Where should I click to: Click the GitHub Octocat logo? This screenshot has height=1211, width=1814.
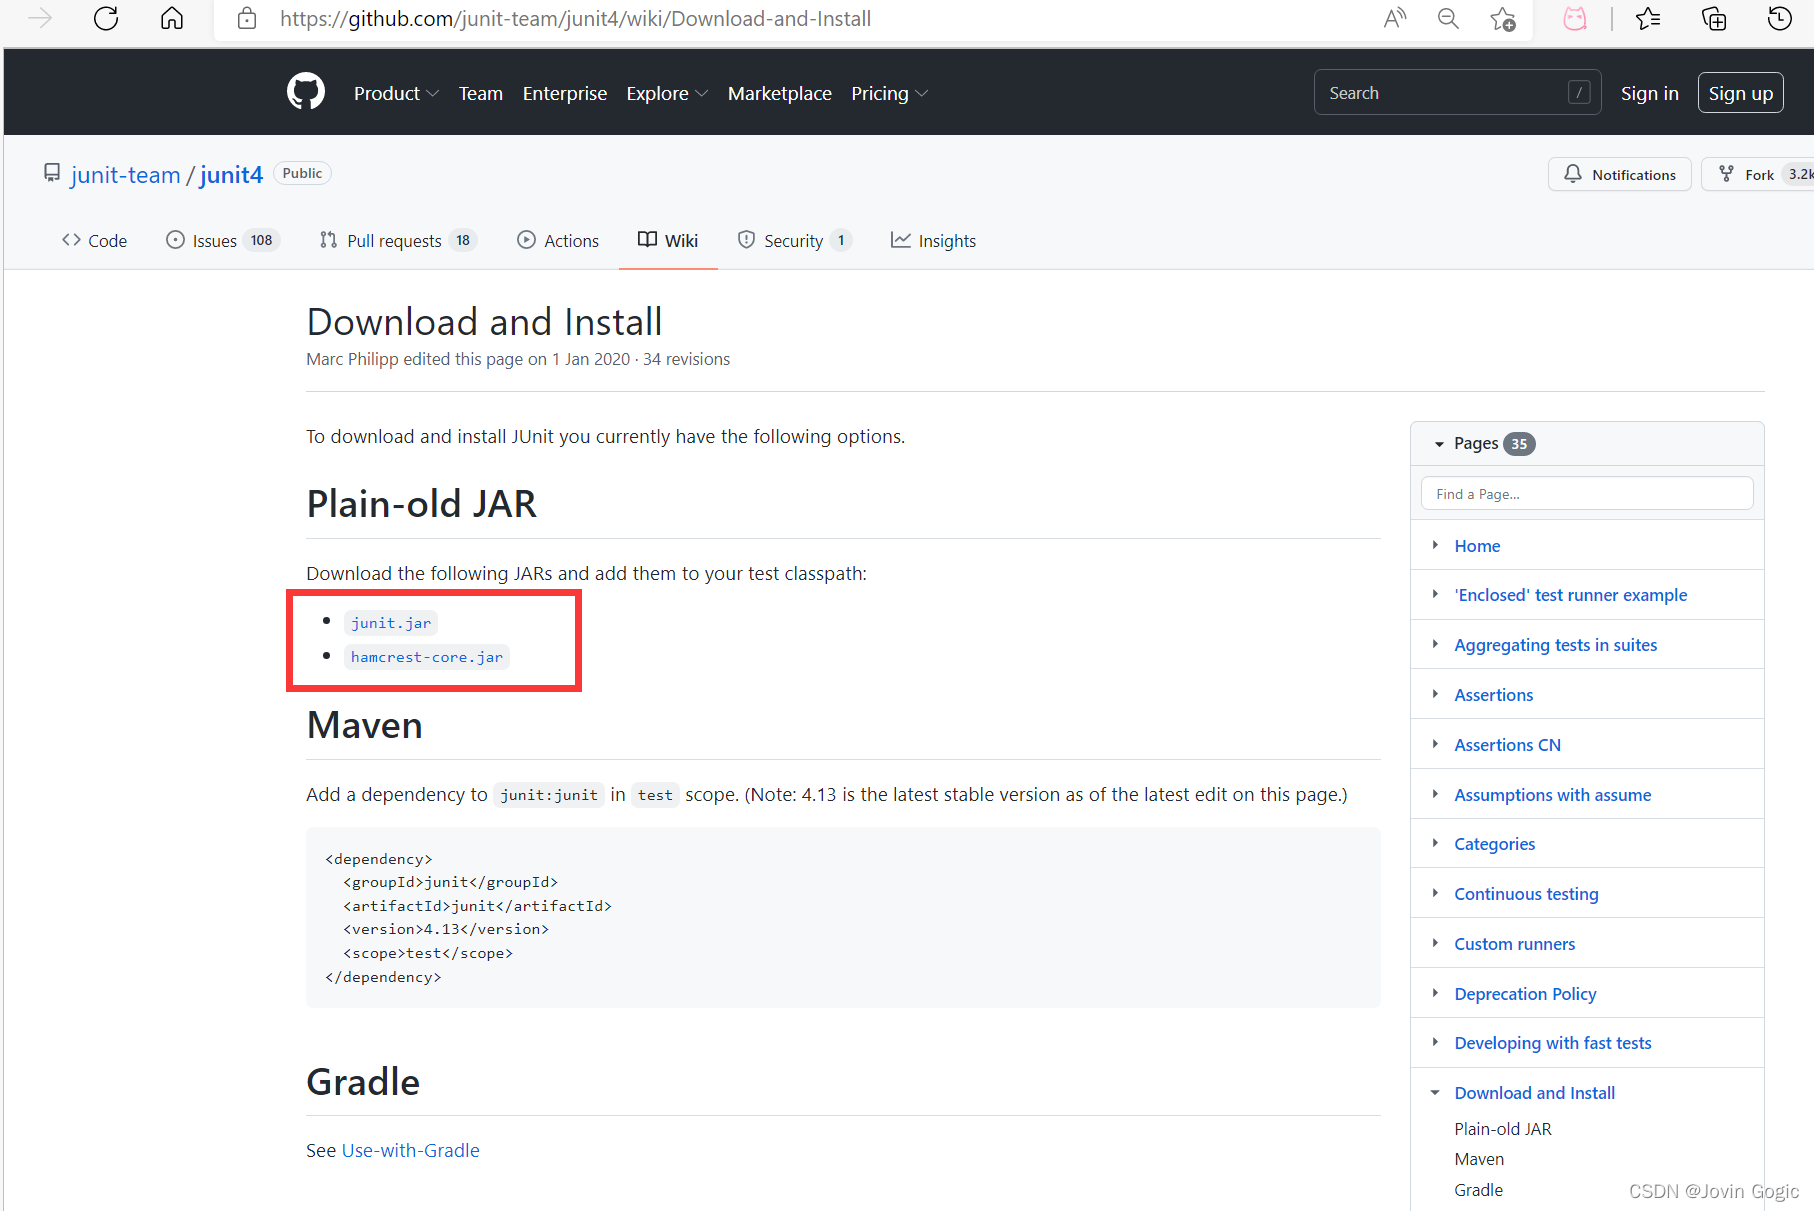pos(306,92)
